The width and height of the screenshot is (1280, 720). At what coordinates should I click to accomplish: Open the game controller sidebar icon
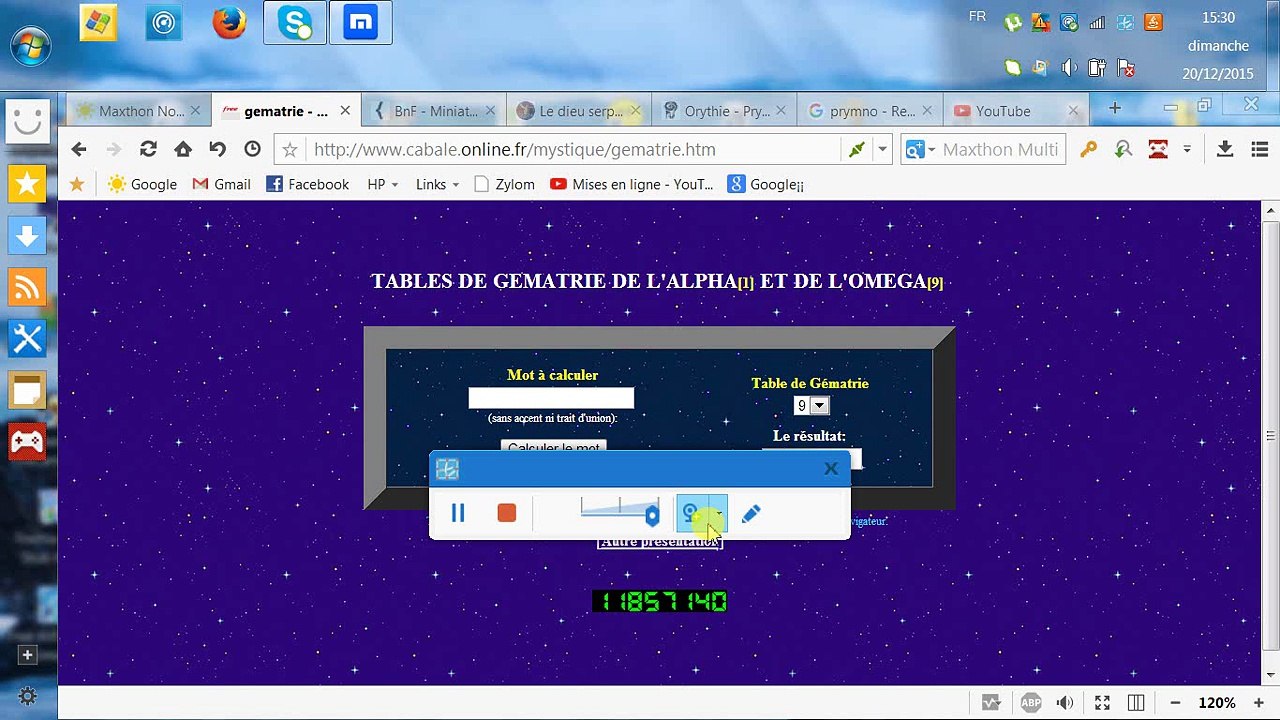pyautogui.click(x=27, y=442)
